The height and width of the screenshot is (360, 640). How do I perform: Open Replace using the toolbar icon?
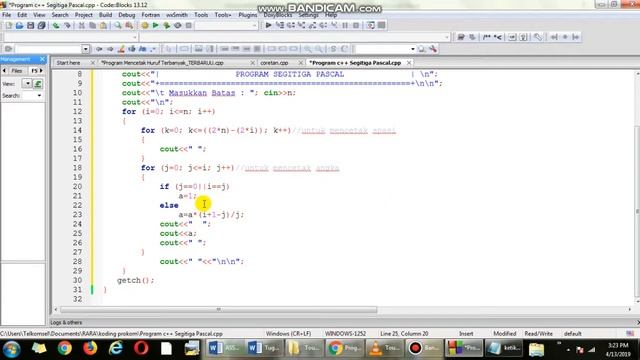129,25
